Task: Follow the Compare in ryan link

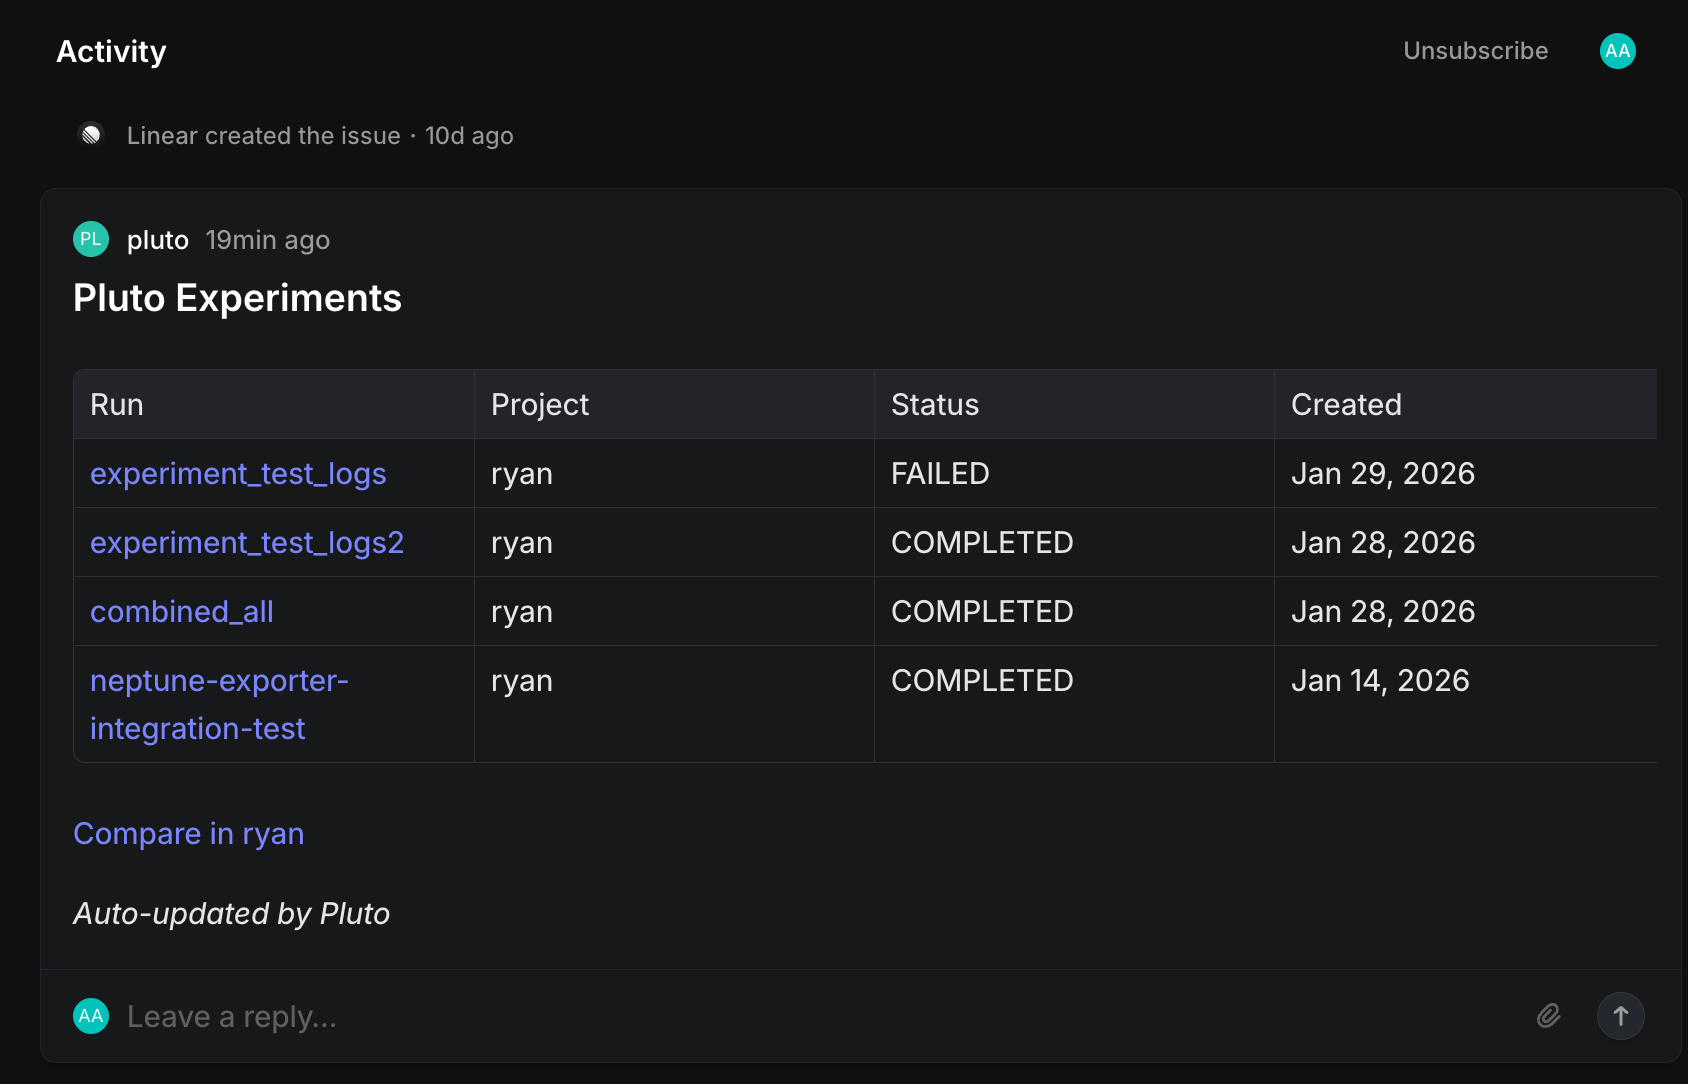Action: 189,834
